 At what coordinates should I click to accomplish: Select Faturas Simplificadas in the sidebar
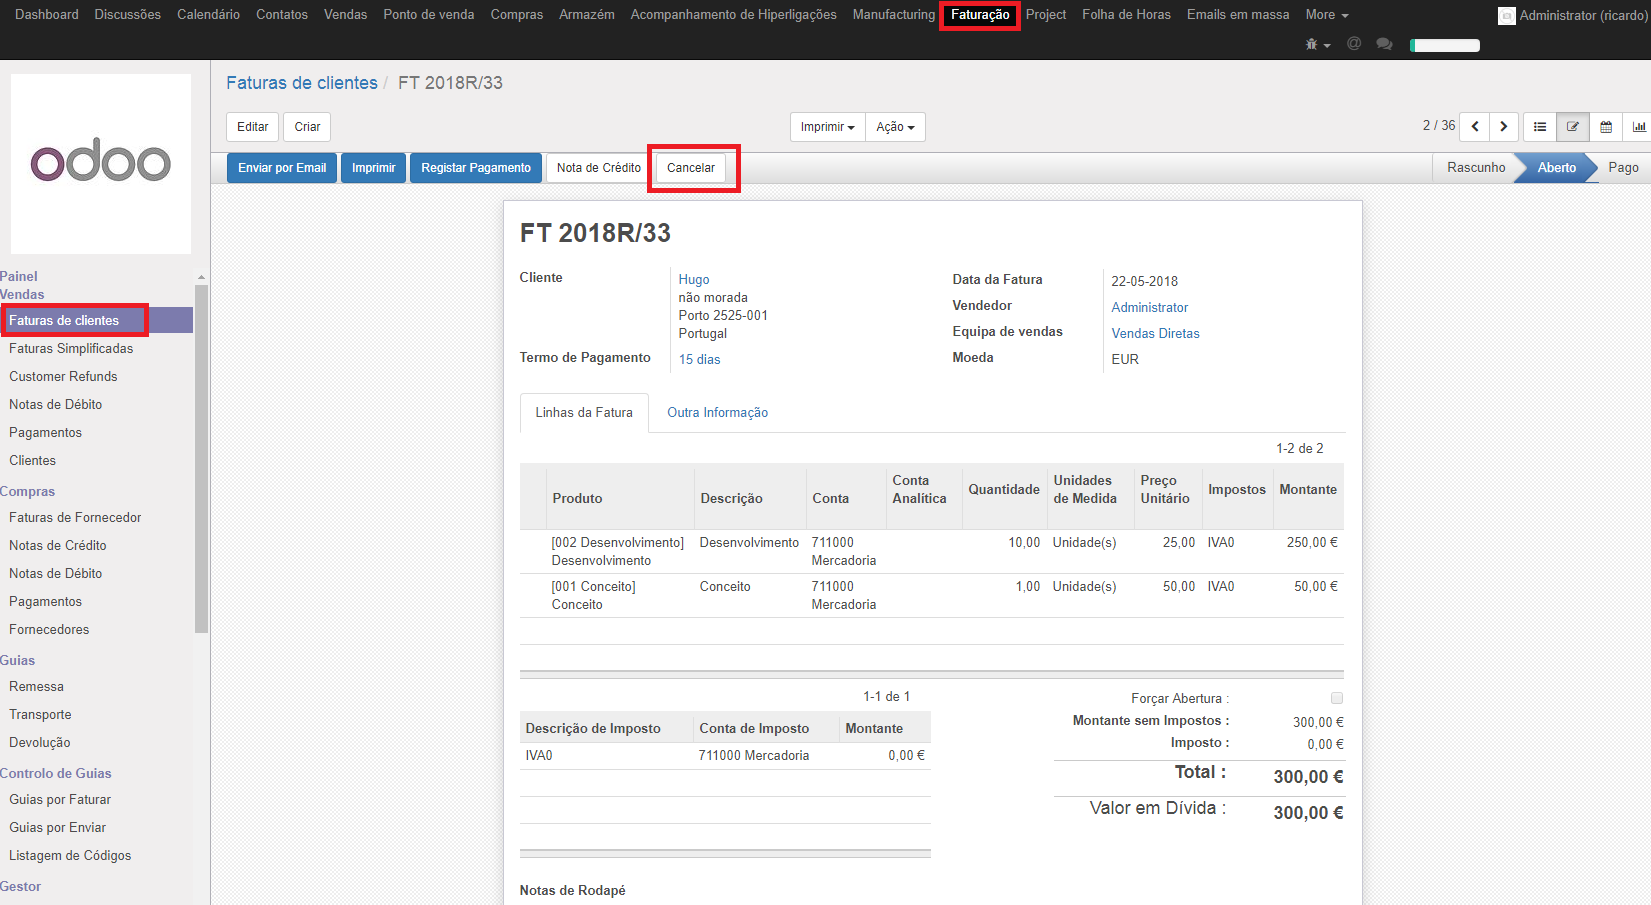[x=71, y=349]
